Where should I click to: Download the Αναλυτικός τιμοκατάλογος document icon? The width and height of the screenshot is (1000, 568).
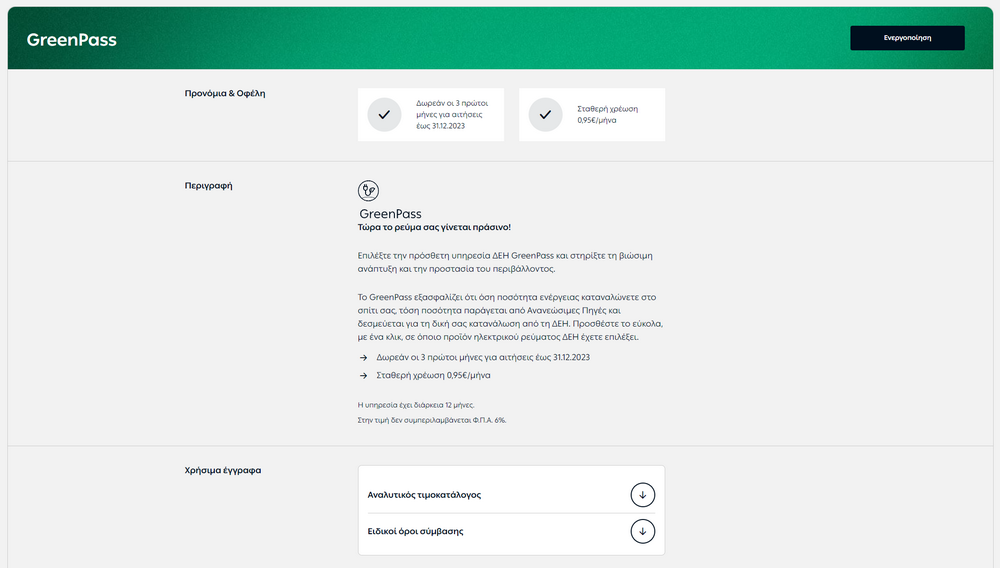(x=642, y=495)
